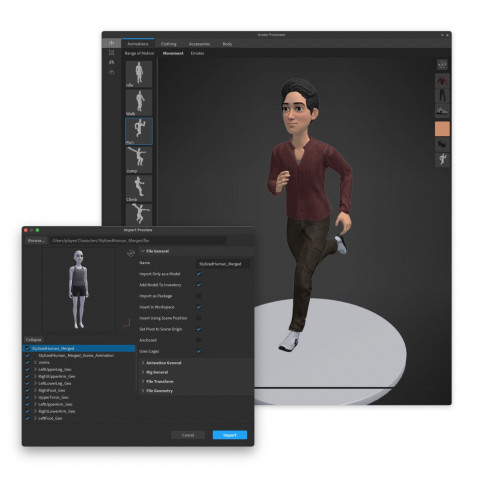Viewport: 480px width, 480px height.
Task: Click the orbit view icon beside import preview
Action: [131, 253]
